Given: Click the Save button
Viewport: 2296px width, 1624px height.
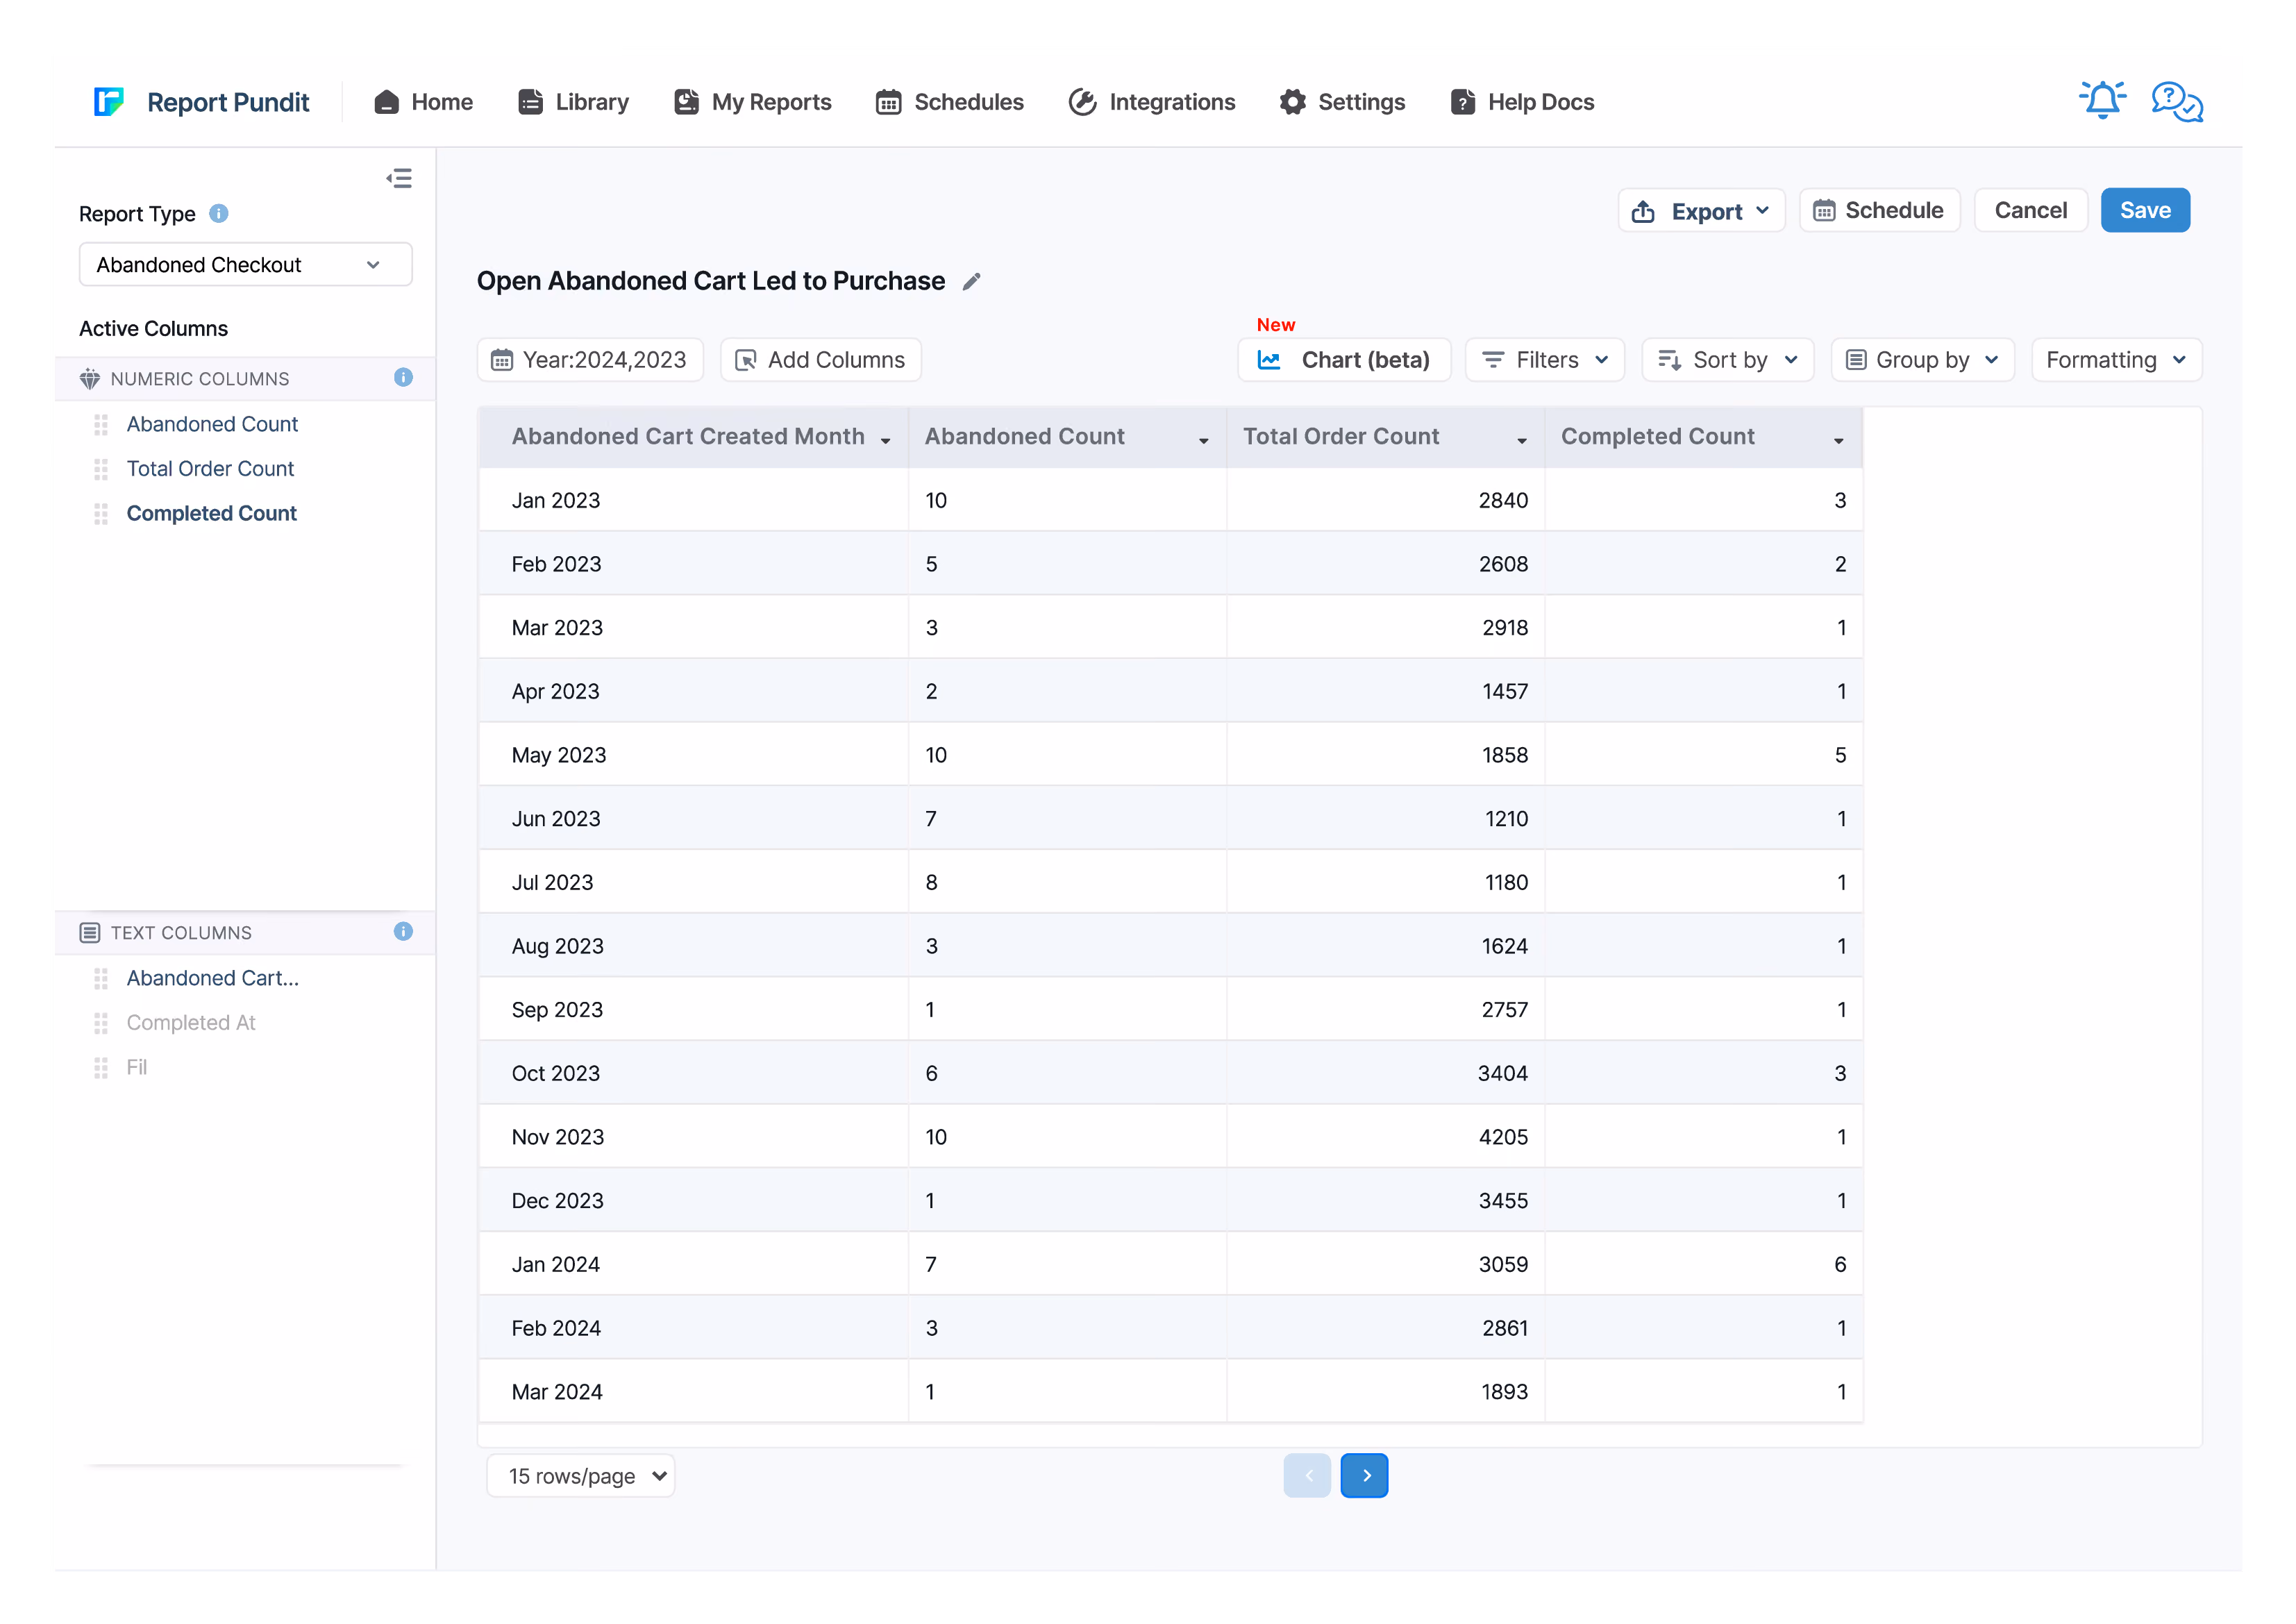Looking at the screenshot, I should (2145, 211).
